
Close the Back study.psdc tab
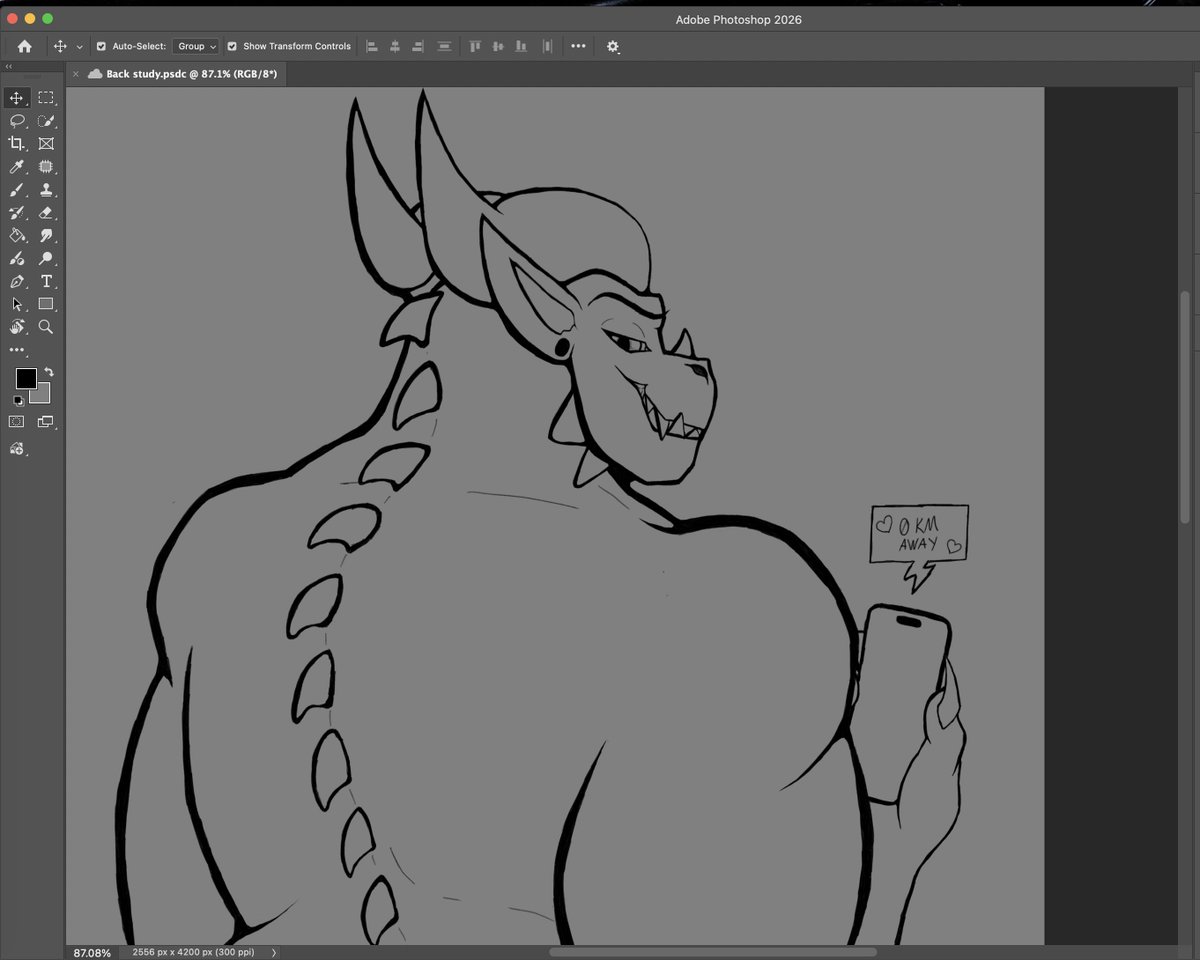[75, 74]
